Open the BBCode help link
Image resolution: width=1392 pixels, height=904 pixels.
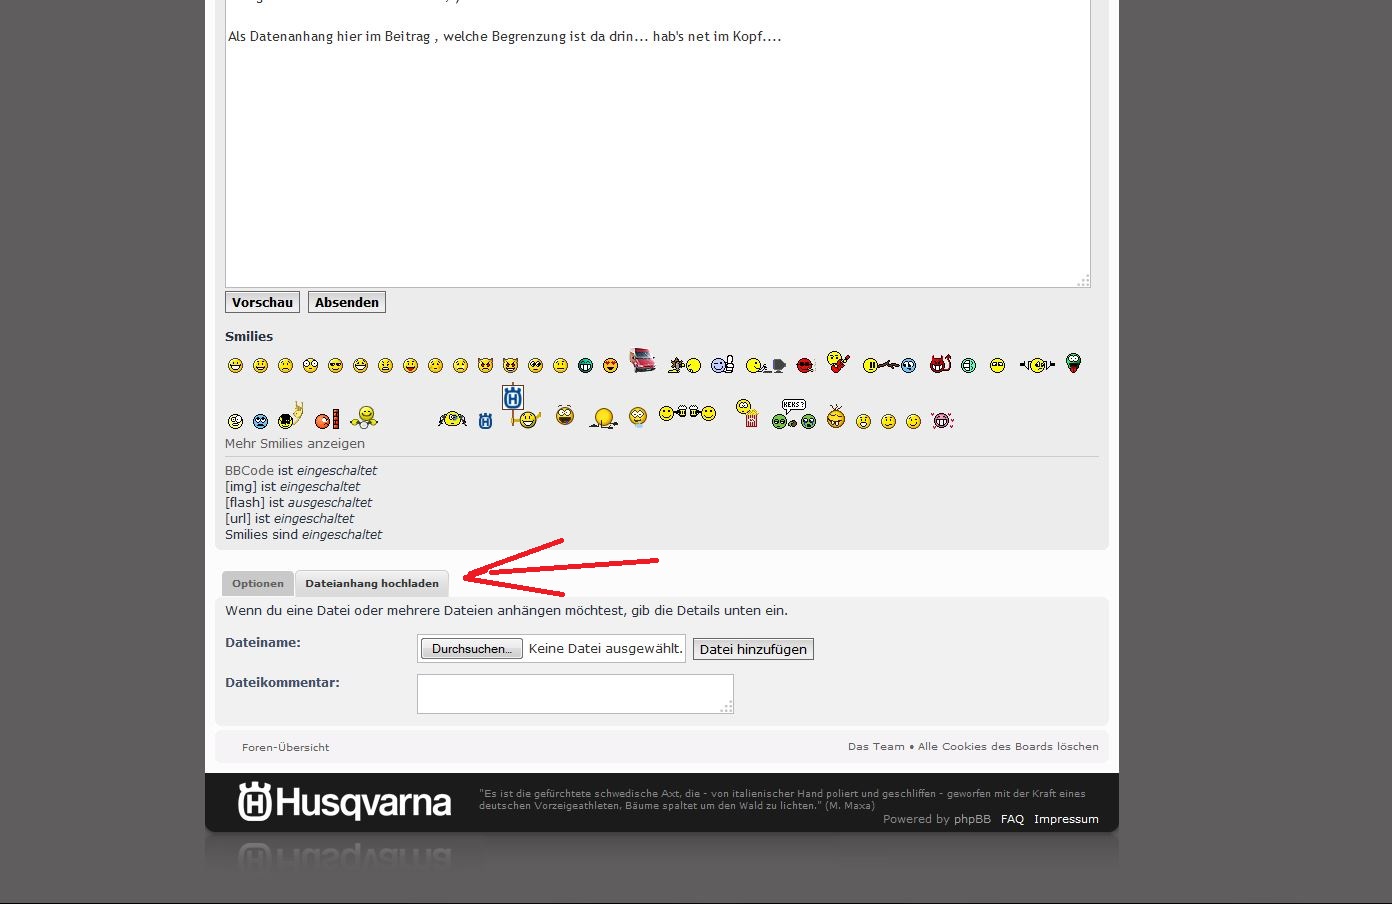[249, 470]
